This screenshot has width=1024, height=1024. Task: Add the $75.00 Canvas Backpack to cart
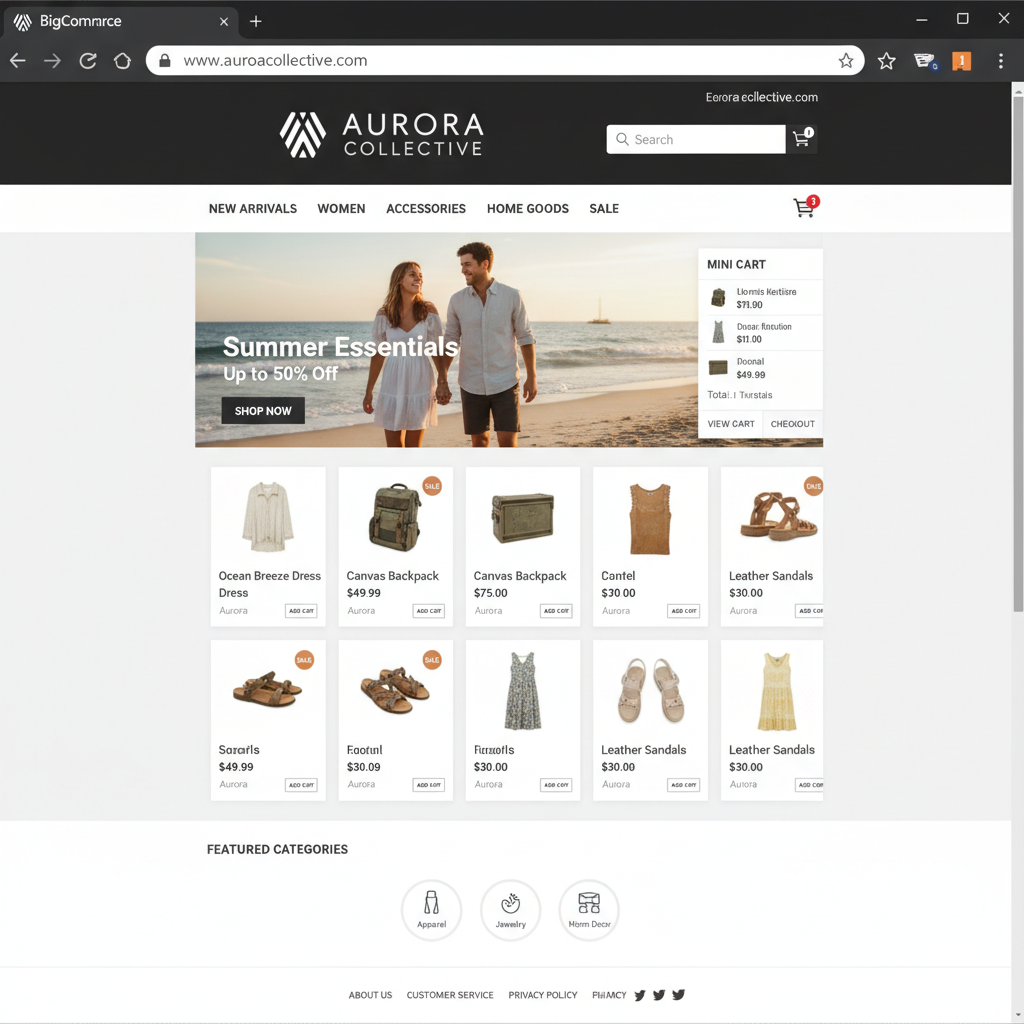tap(556, 611)
